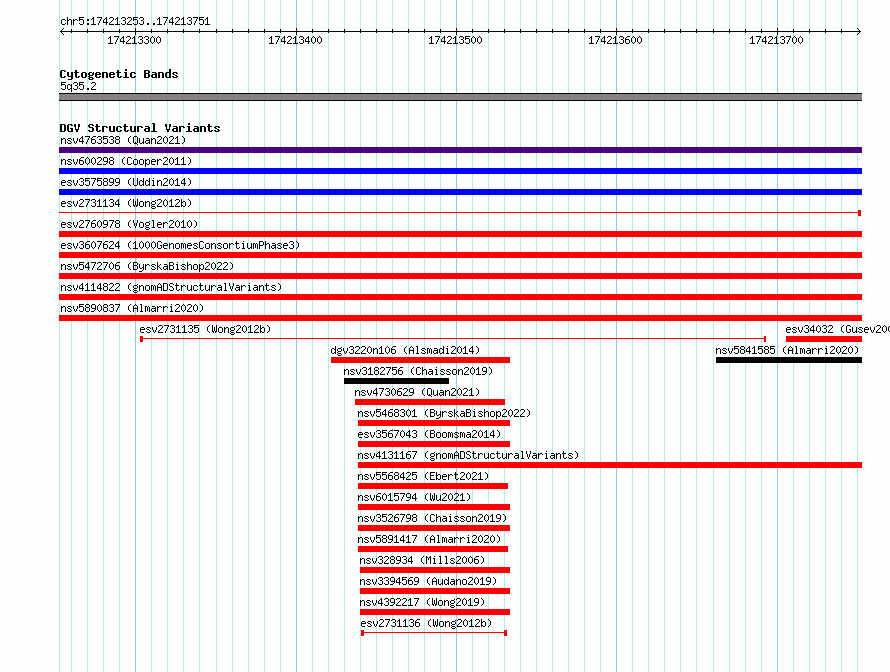Open nsv600298 (Cooper2011) variant label
Image resolution: width=890 pixels, height=672 pixels.
126,161
